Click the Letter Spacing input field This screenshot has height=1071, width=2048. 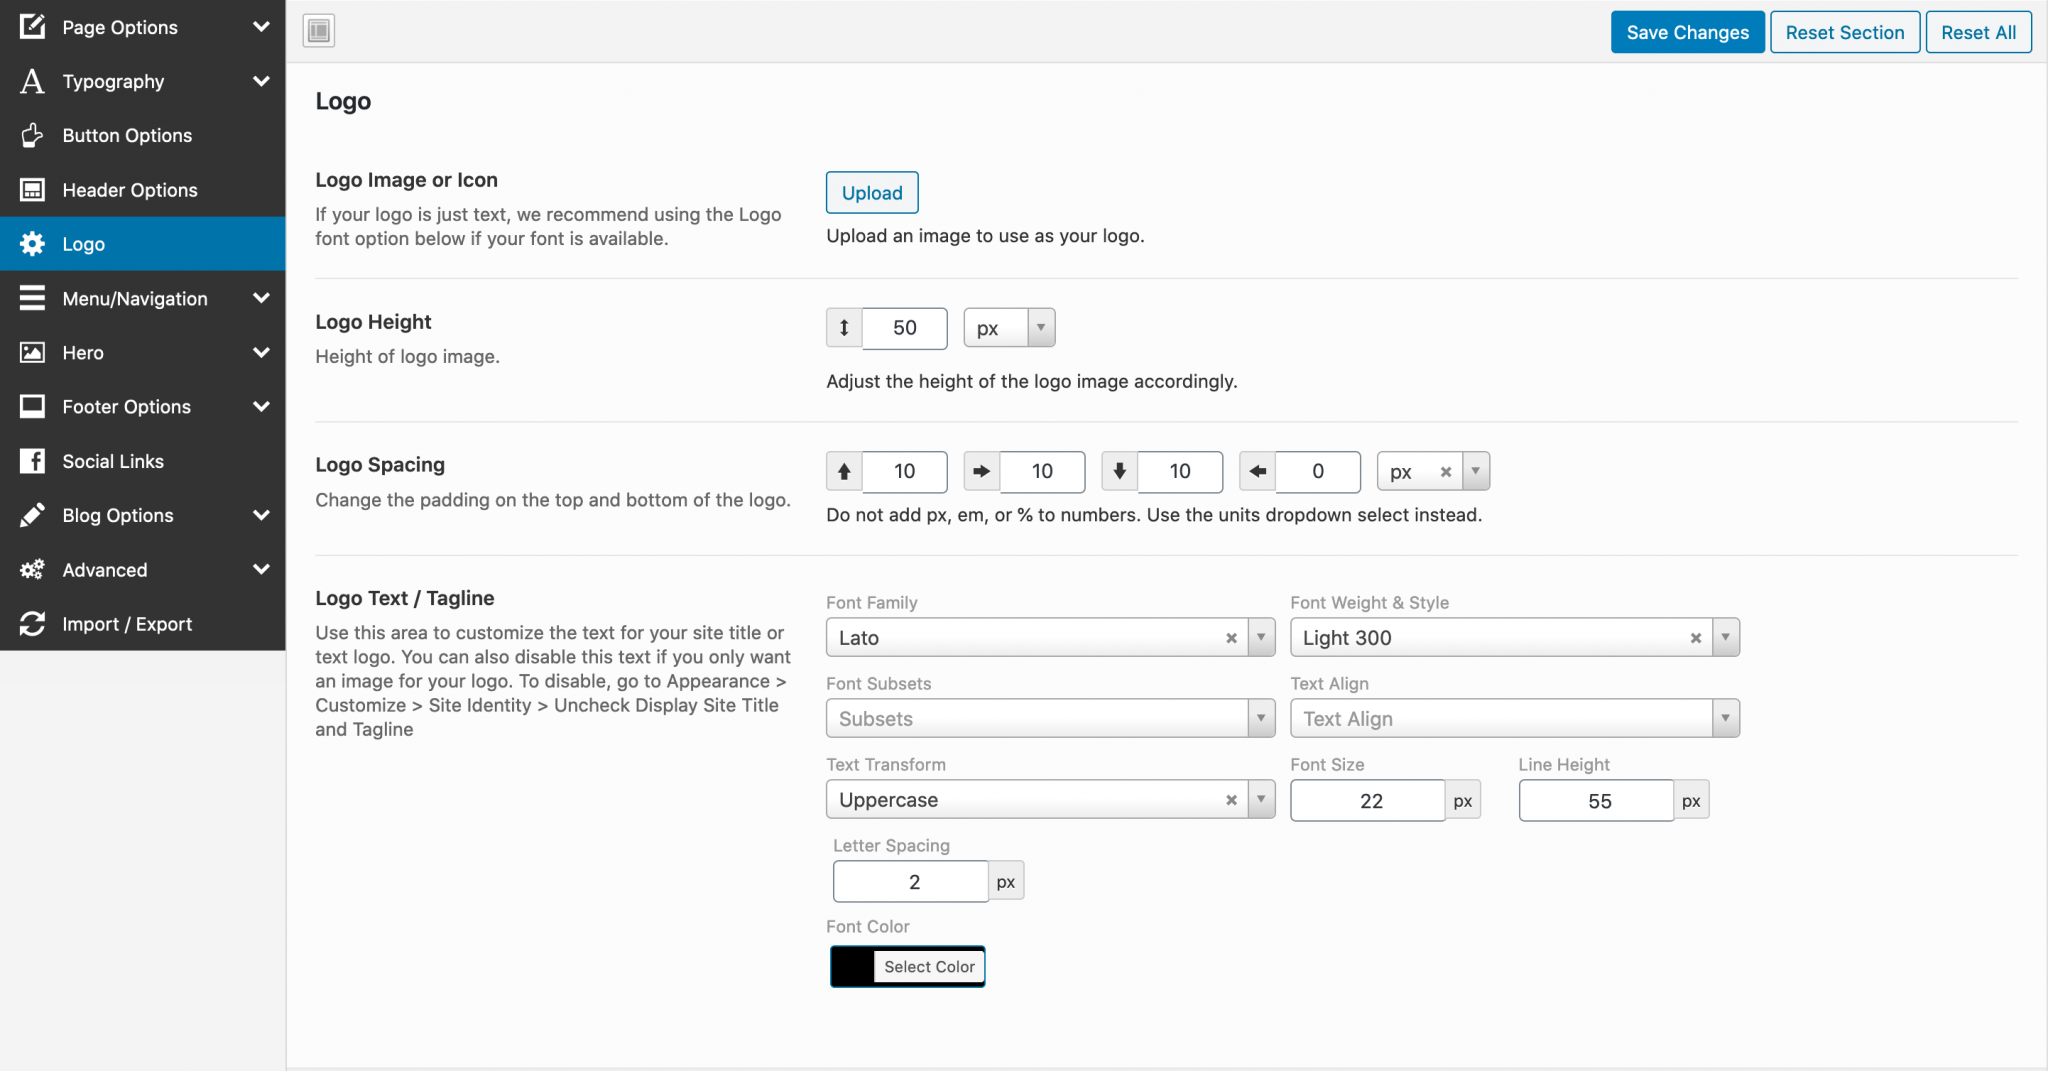pos(911,881)
